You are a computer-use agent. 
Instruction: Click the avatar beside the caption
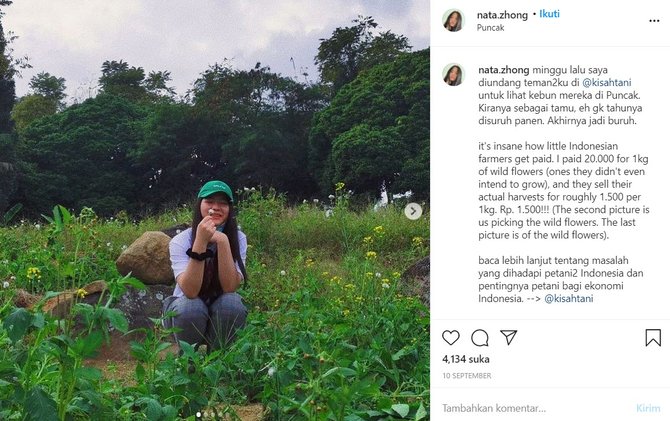click(x=454, y=75)
